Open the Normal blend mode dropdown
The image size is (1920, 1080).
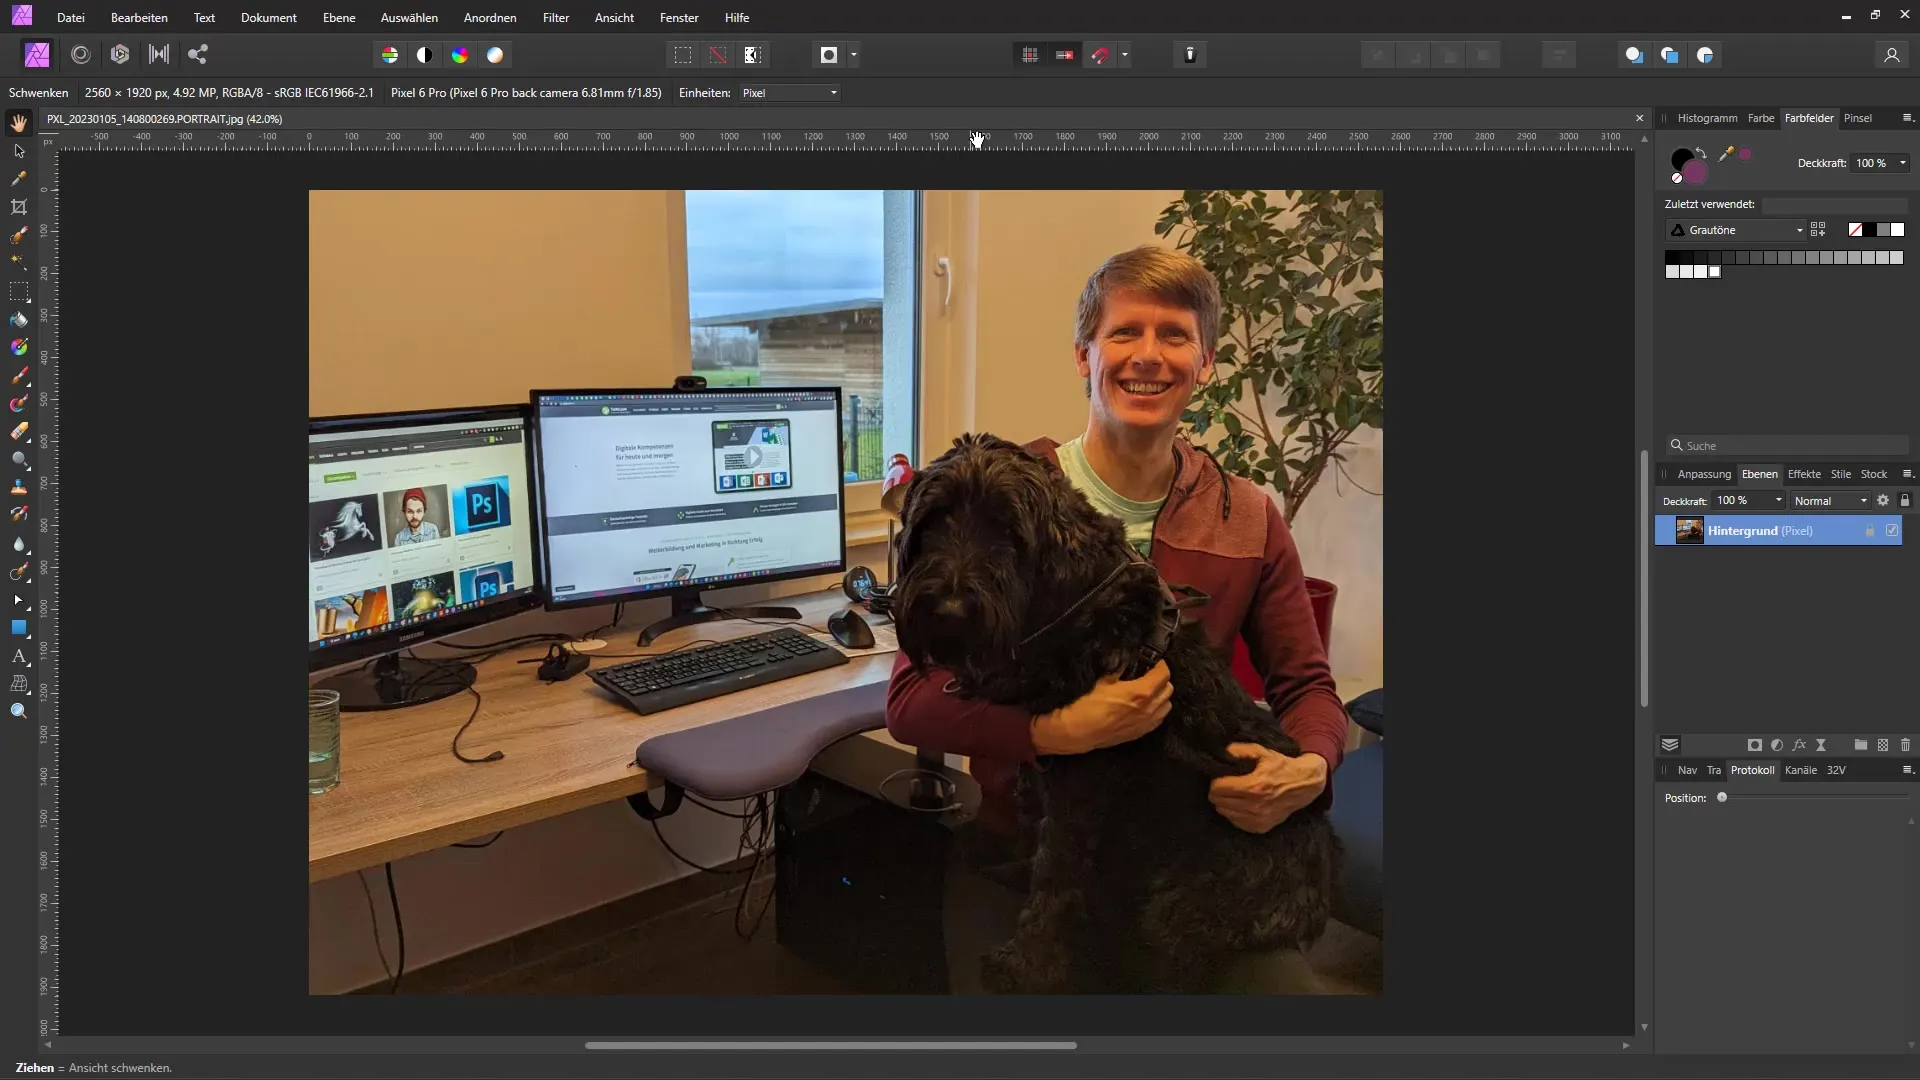[1830, 500]
